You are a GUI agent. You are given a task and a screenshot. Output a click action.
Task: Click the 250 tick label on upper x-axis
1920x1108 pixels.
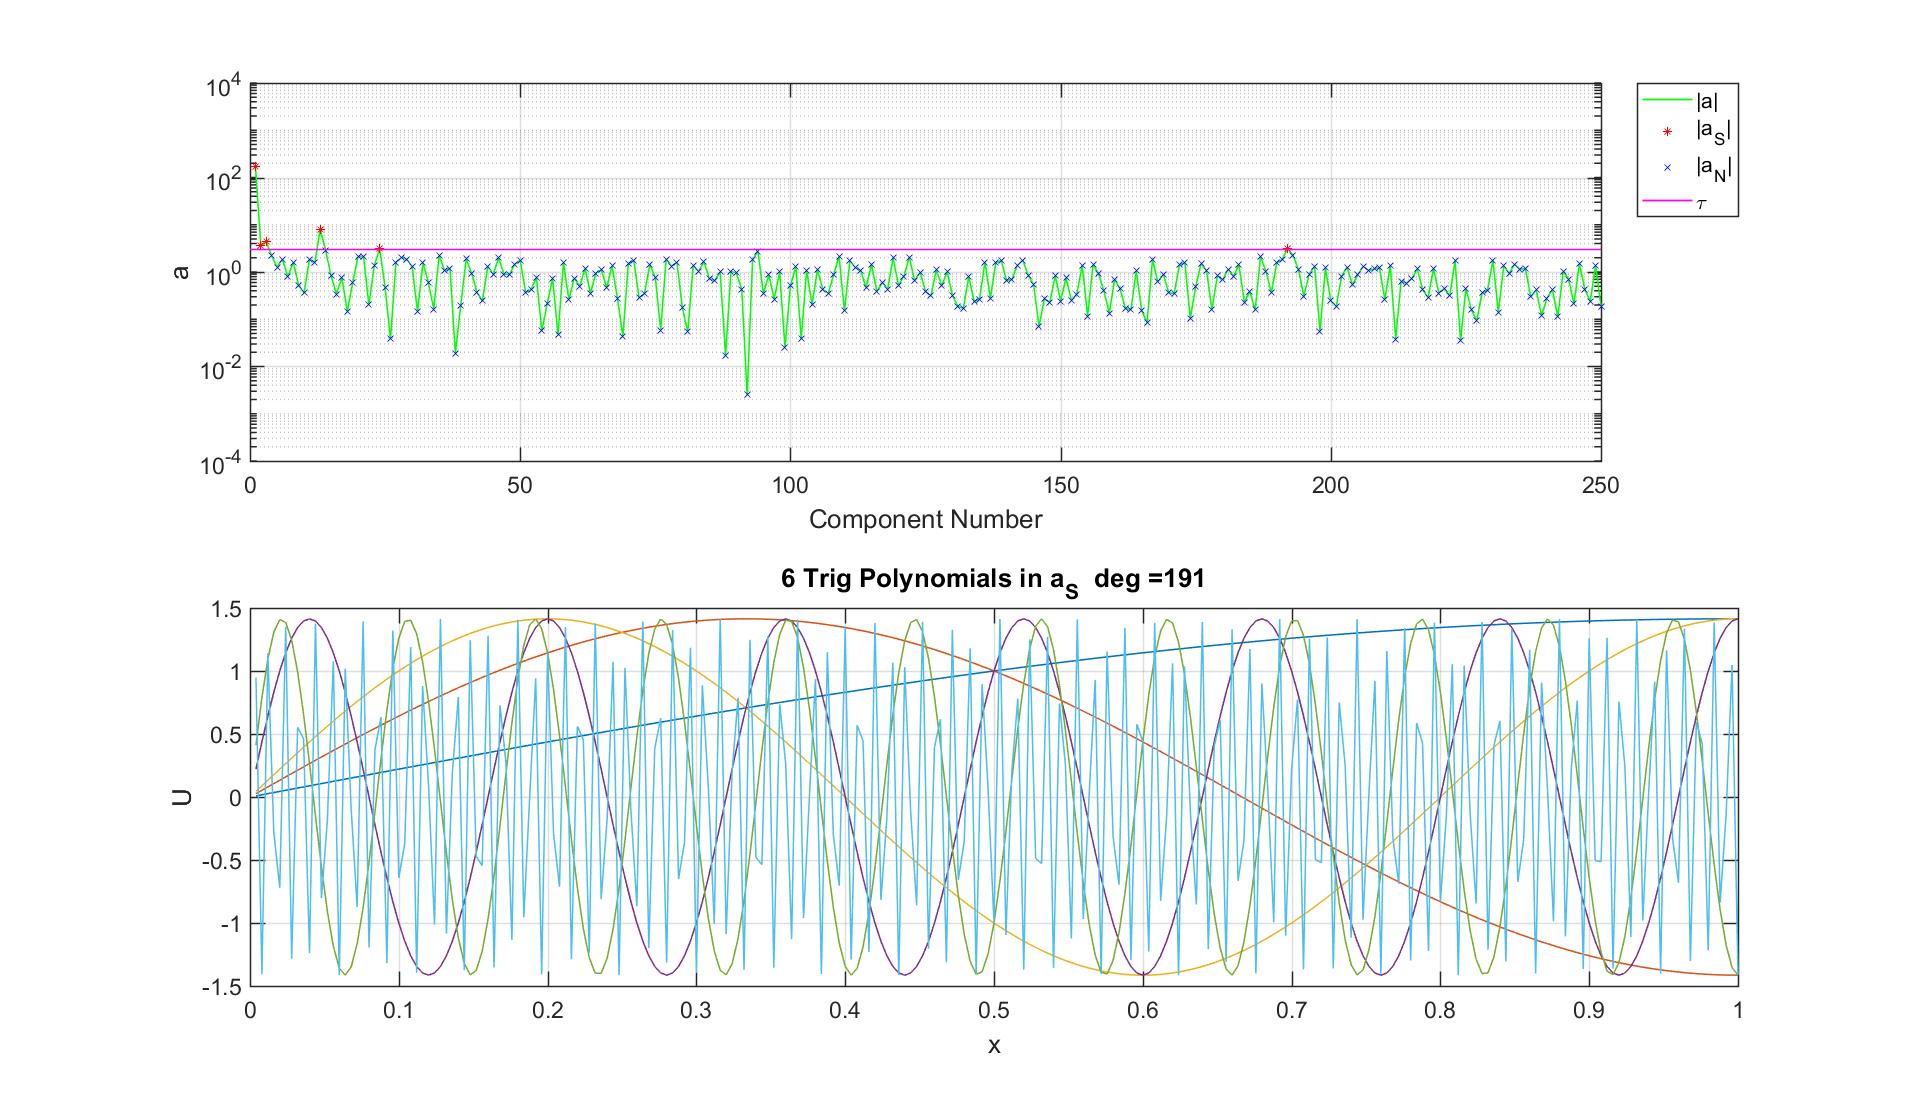pos(1600,486)
